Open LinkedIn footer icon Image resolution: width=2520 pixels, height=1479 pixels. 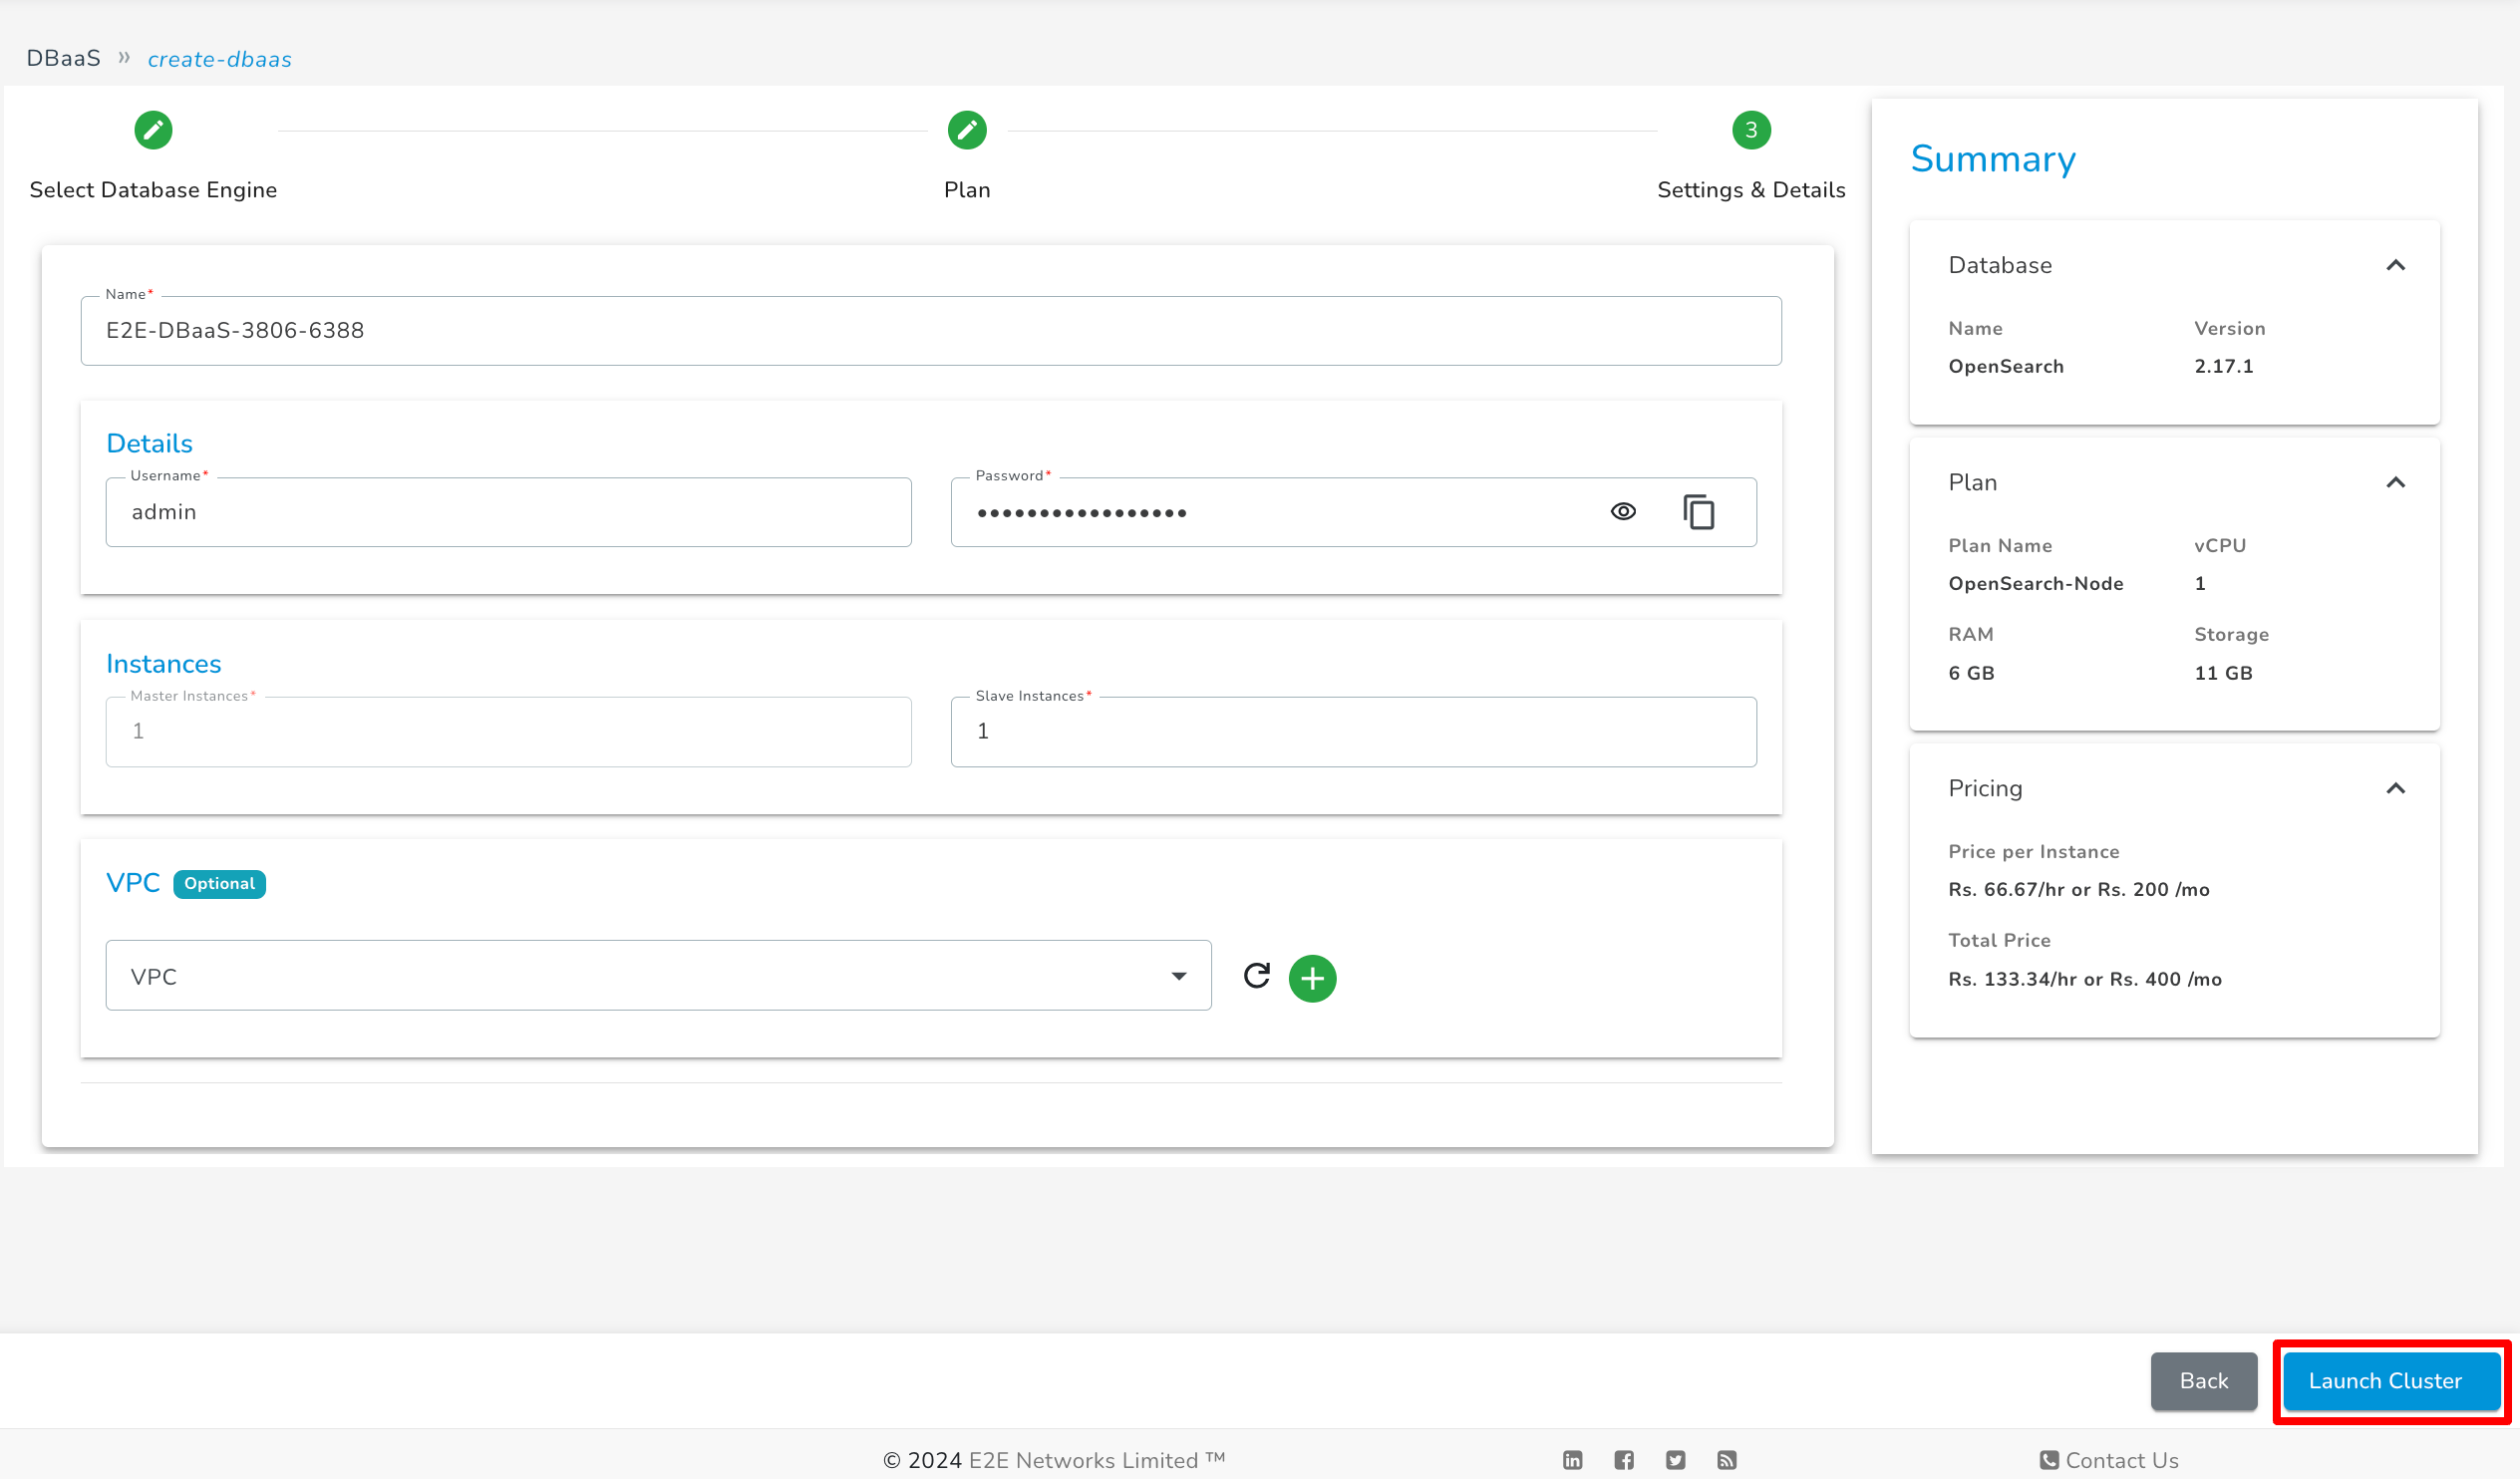click(1572, 1460)
